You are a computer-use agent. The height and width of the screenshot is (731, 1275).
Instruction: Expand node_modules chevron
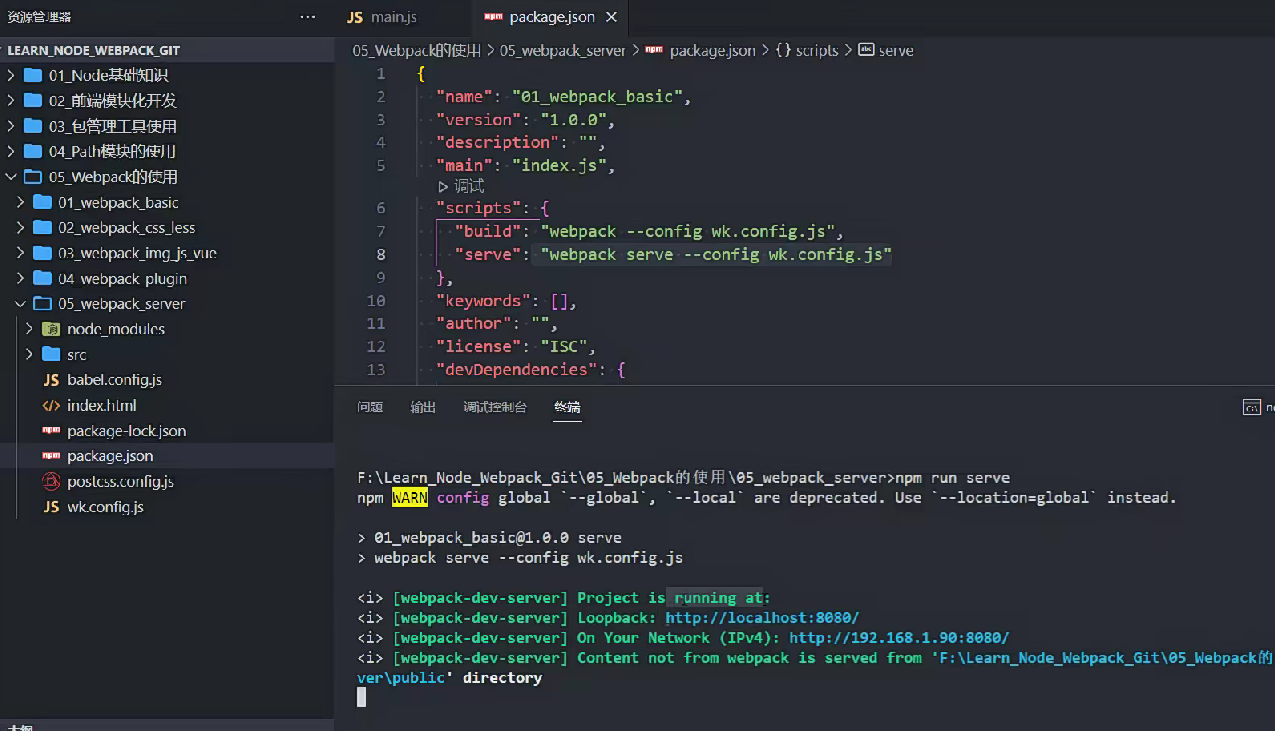click(x=29, y=329)
